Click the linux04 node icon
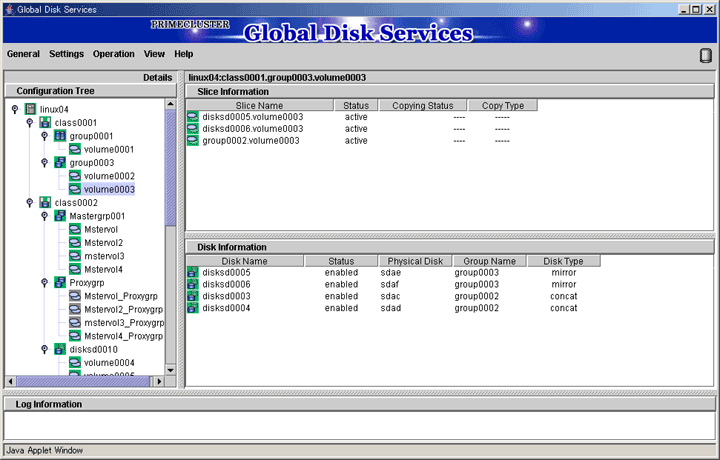720x460 pixels. click(x=30, y=109)
